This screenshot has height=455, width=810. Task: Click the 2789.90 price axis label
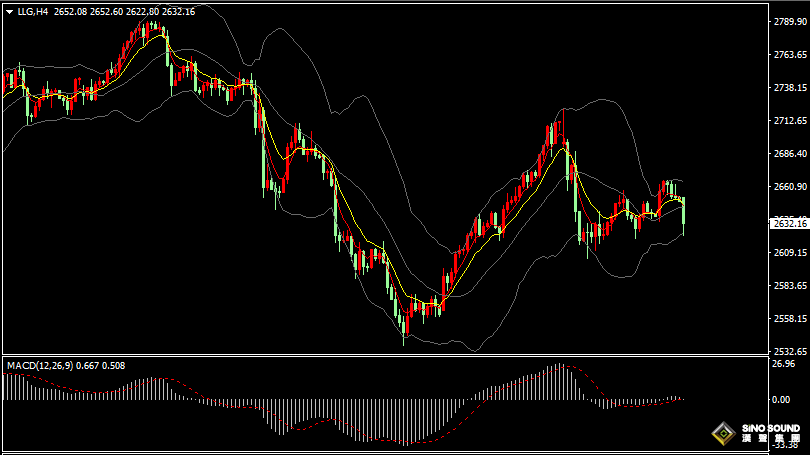pos(790,22)
